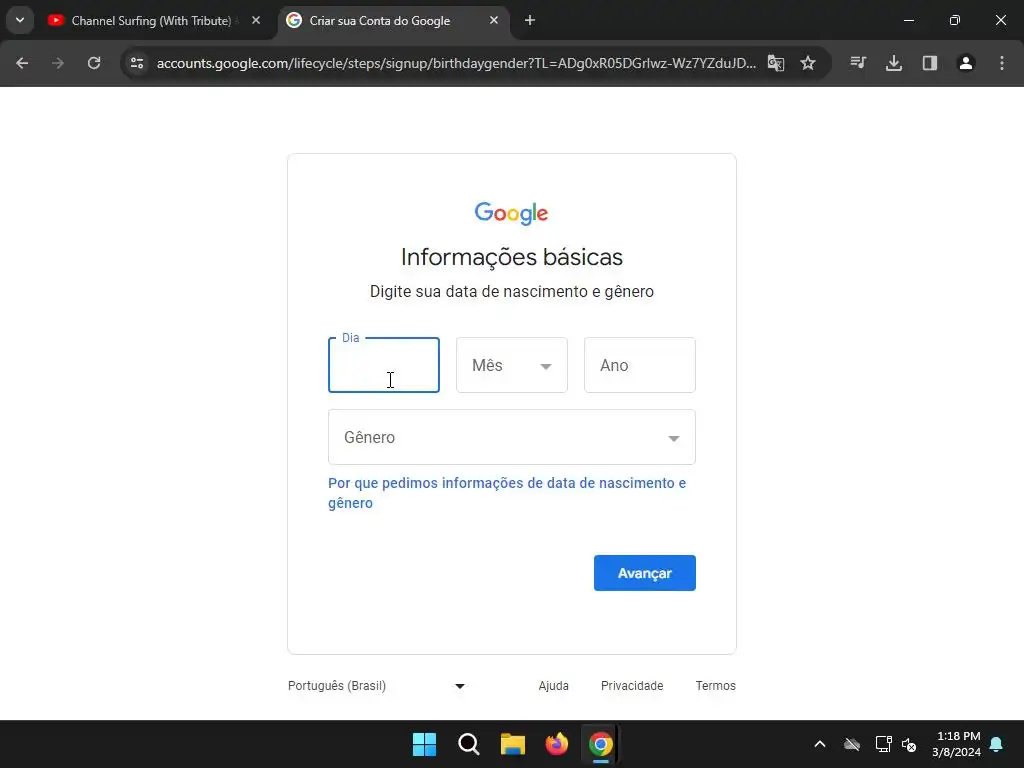Open the Ajuda link
The height and width of the screenshot is (768, 1024).
point(554,686)
